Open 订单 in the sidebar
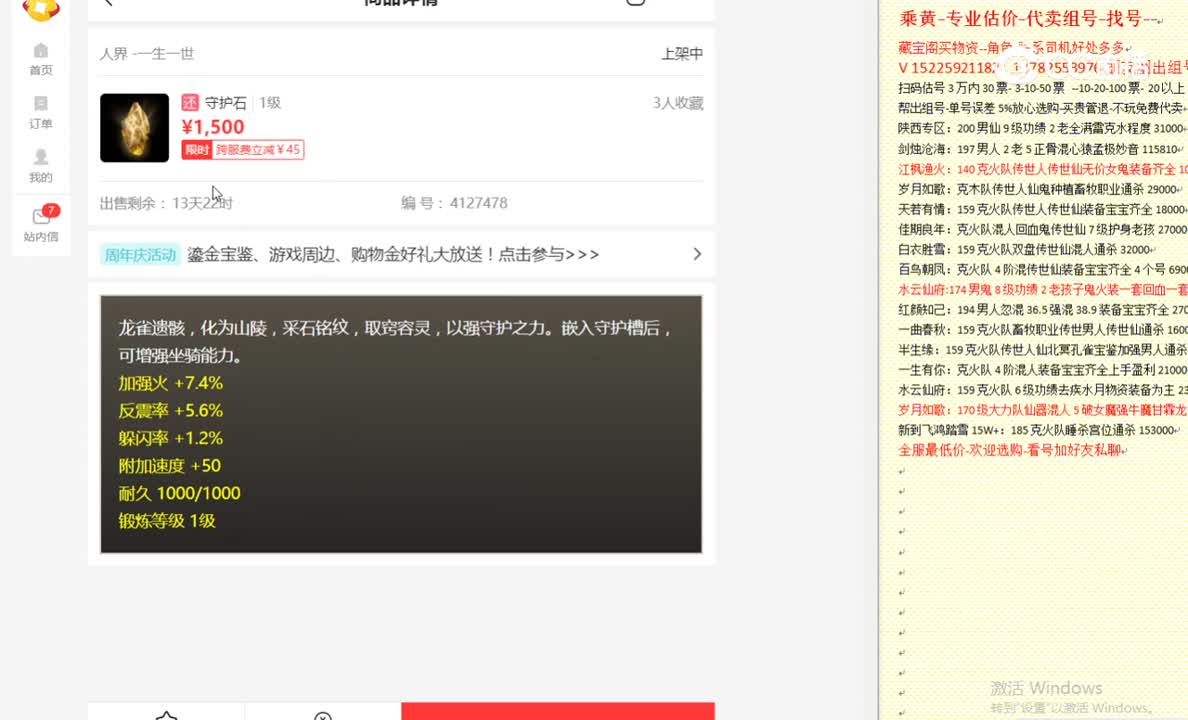This screenshot has width=1188, height=720. tap(41, 112)
